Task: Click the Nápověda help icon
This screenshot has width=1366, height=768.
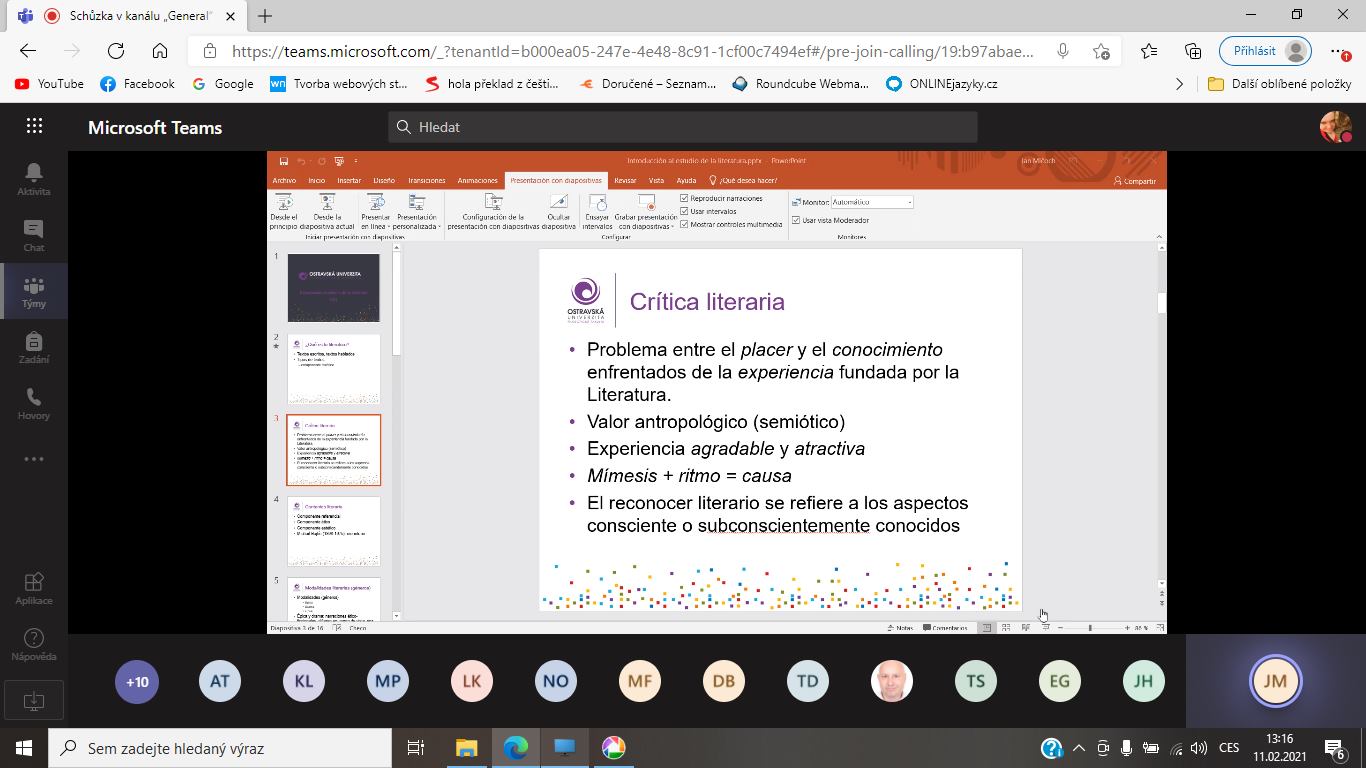Action: (x=34, y=644)
